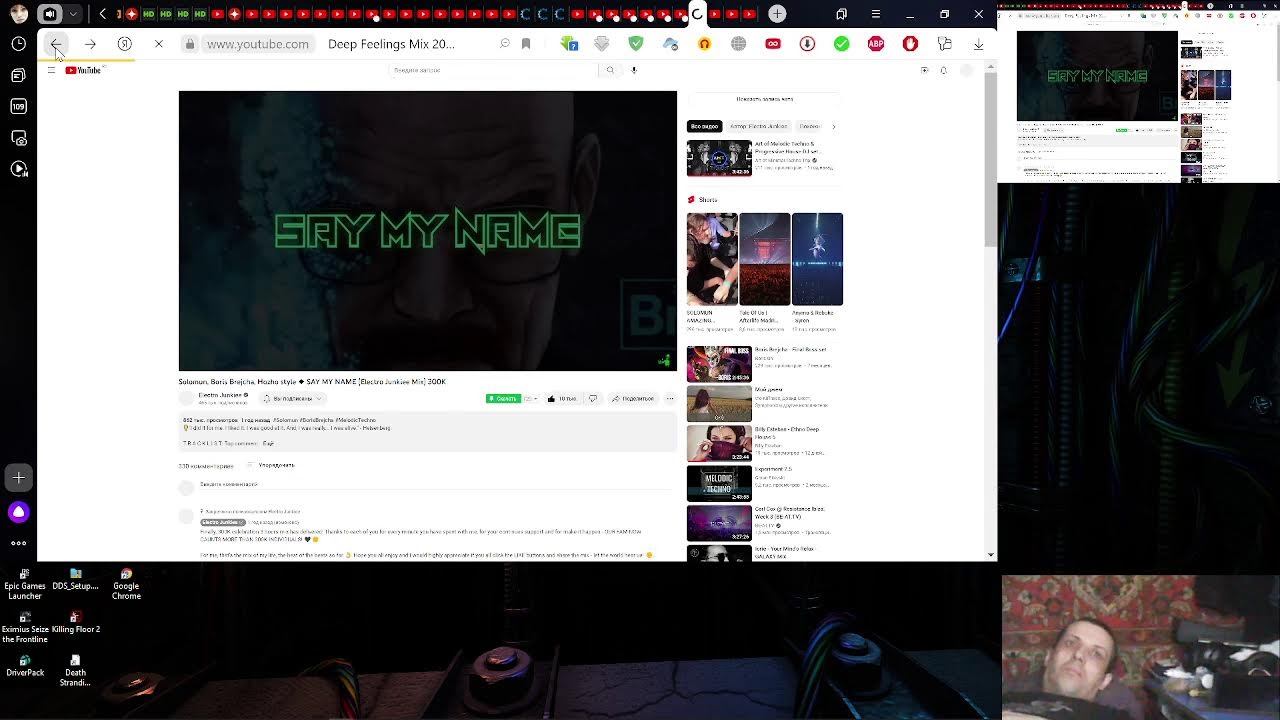The height and width of the screenshot is (720, 1280).
Task: Open the subscription notifications dropdown button
Action: point(291,398)
